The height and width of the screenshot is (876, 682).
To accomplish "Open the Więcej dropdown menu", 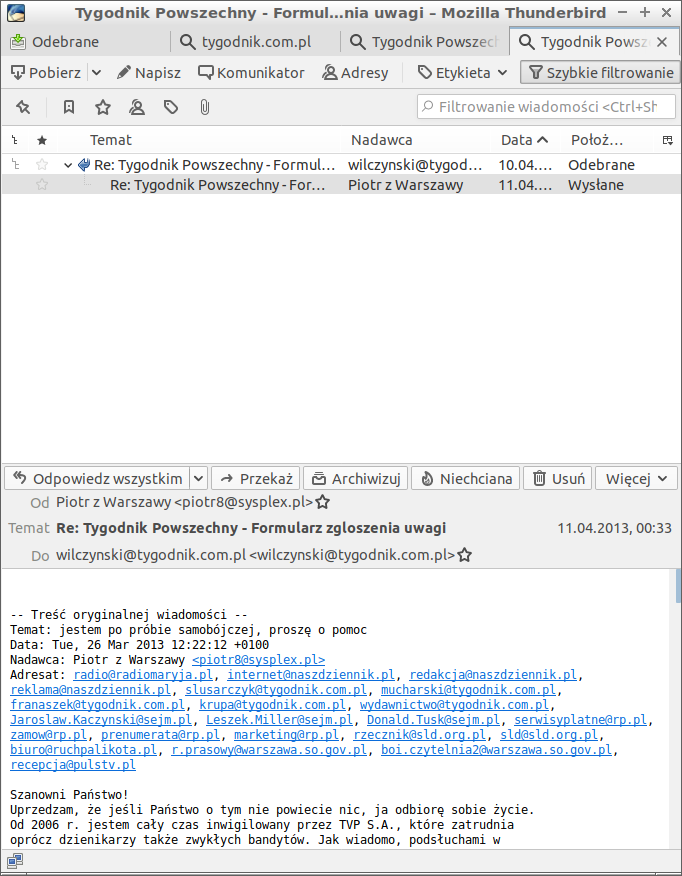I will [636, 478].
